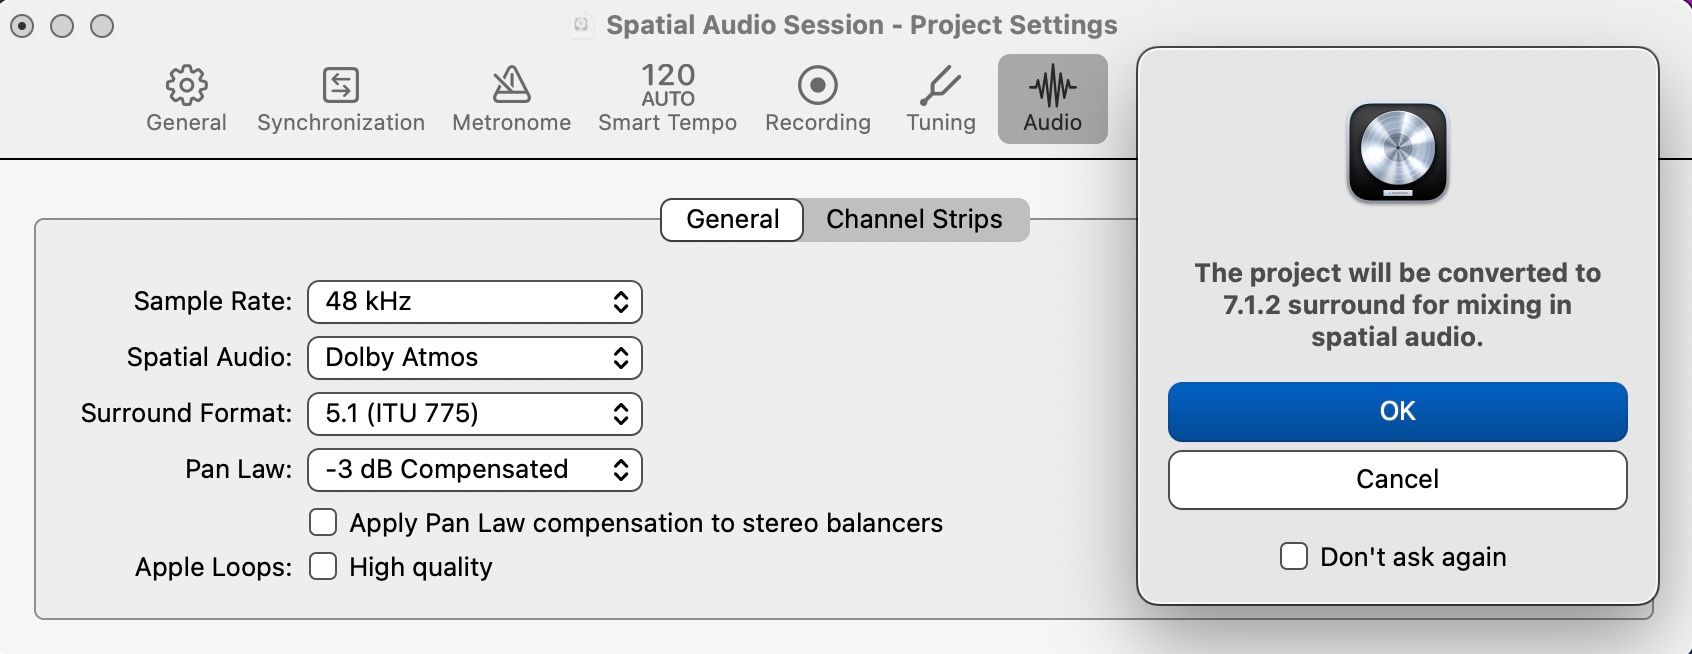This screenshot has width=1692, height=654.
Task: Open the Synchronization settings icon
Action: (340, 97)
